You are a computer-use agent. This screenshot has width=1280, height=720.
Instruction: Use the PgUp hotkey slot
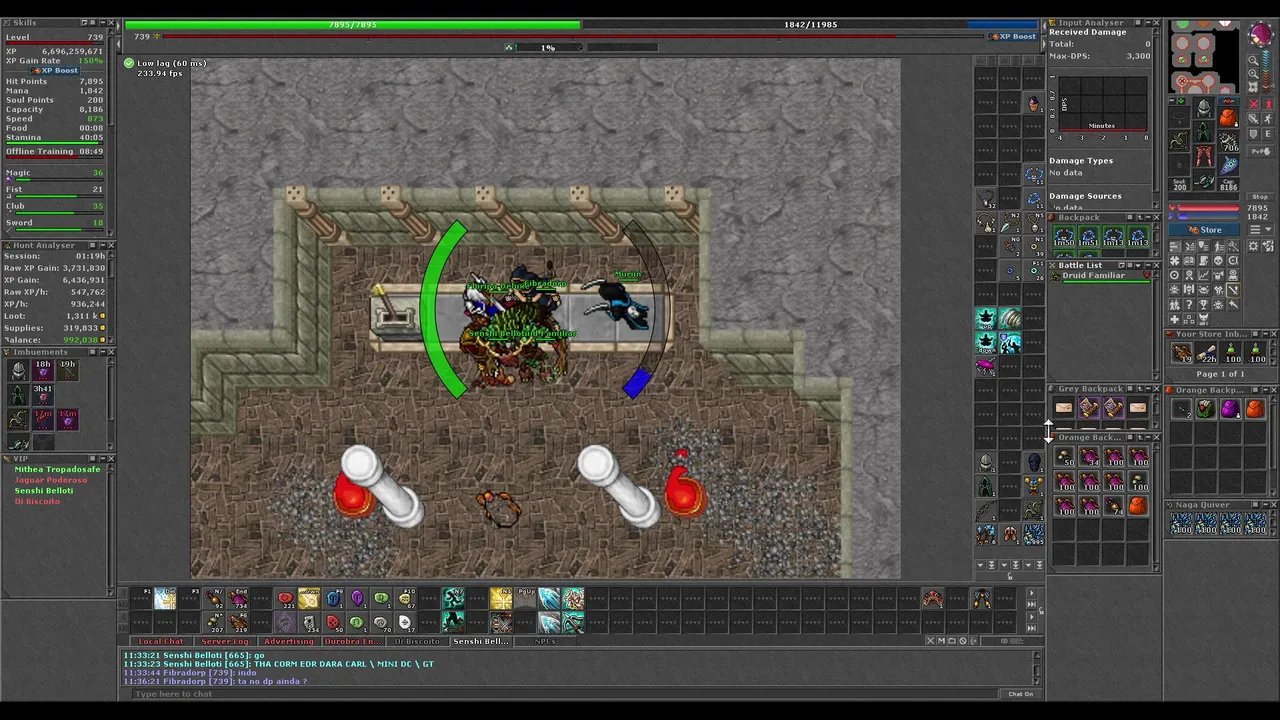pyautogui.click(x=525, y=598)
